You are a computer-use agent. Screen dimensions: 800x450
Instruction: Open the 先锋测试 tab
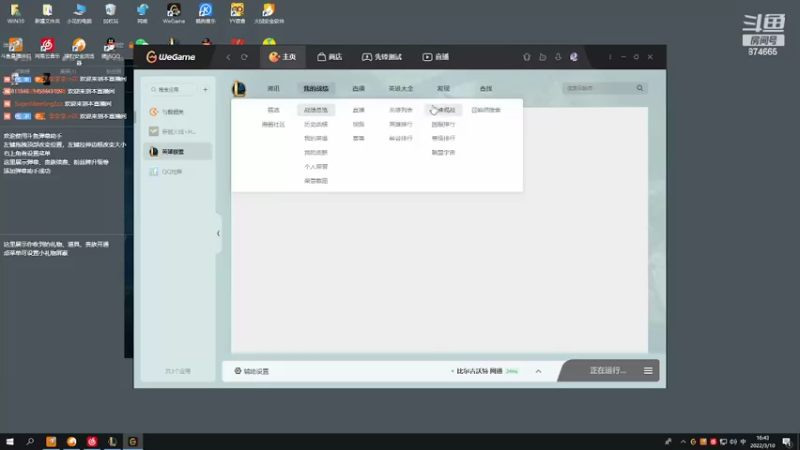(382, 57)
